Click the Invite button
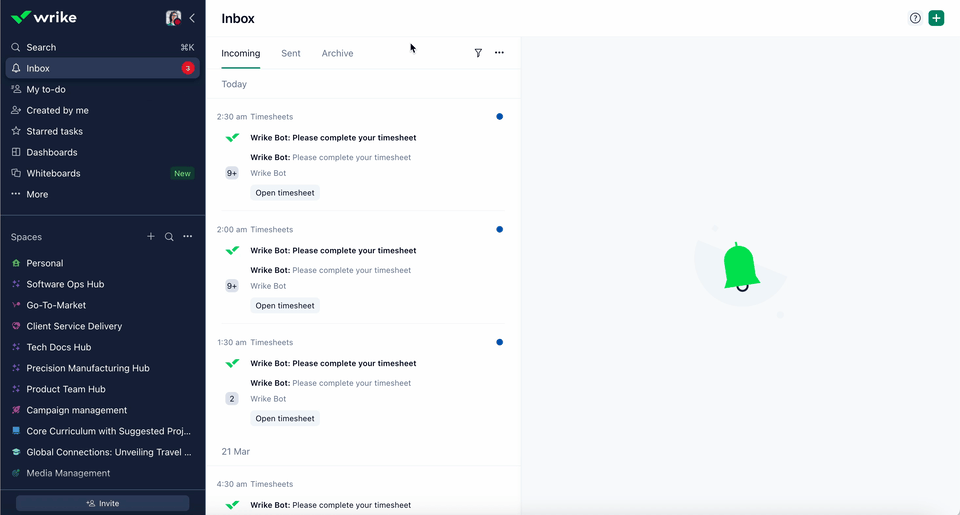Viewport: 960px width, 515px height. [x=102, y=503]
